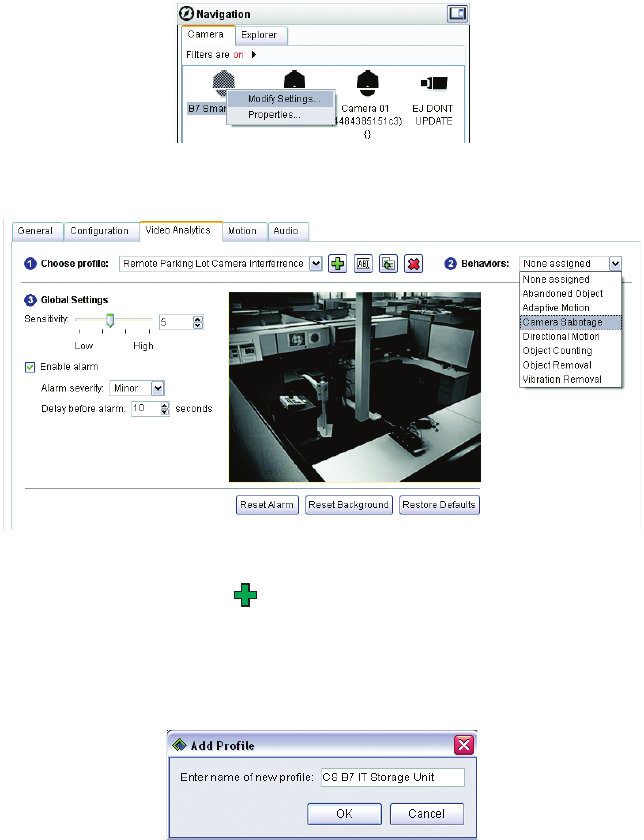
Task: Cancel the Add Profile dialog
Action: (426, 814)
